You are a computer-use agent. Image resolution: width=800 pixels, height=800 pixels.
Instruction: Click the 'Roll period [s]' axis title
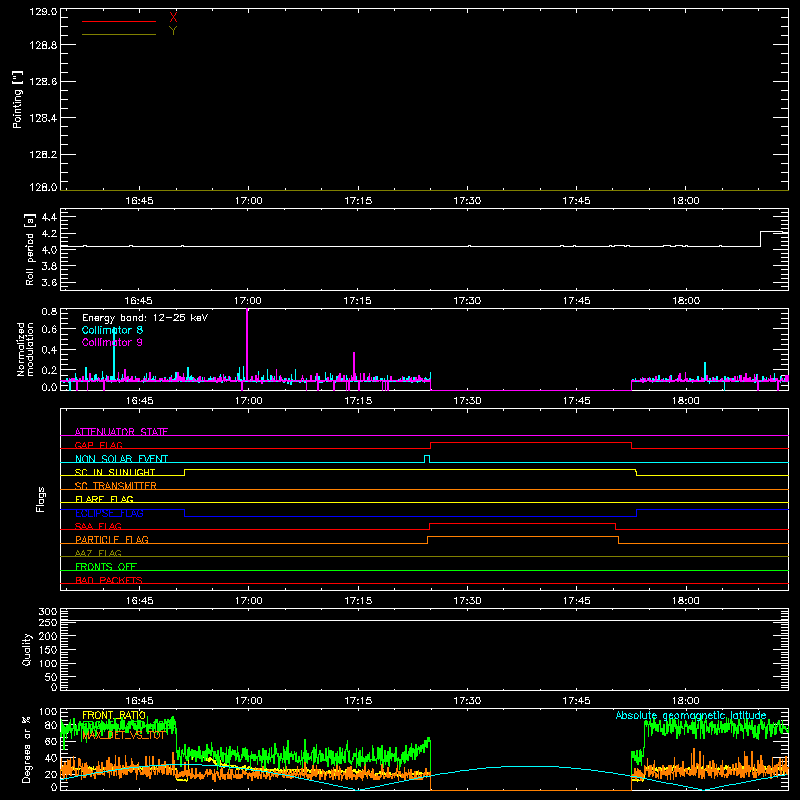(30, 249)
